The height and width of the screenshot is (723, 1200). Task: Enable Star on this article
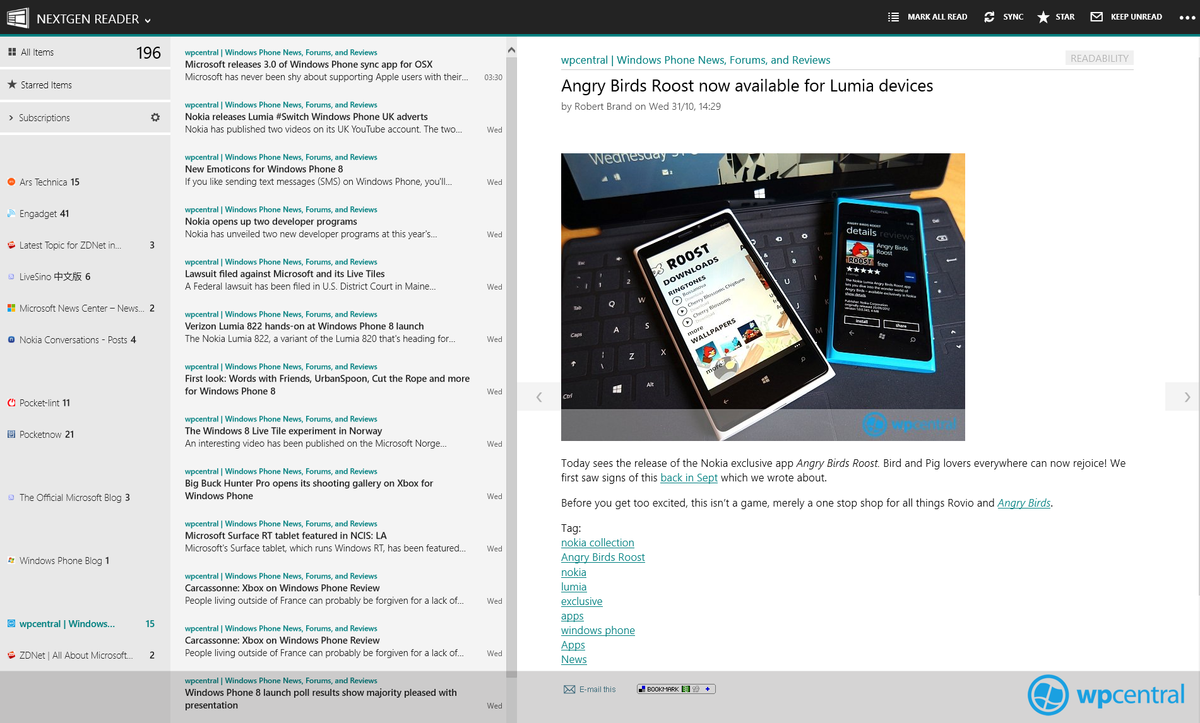click(x=1055, y=16)
